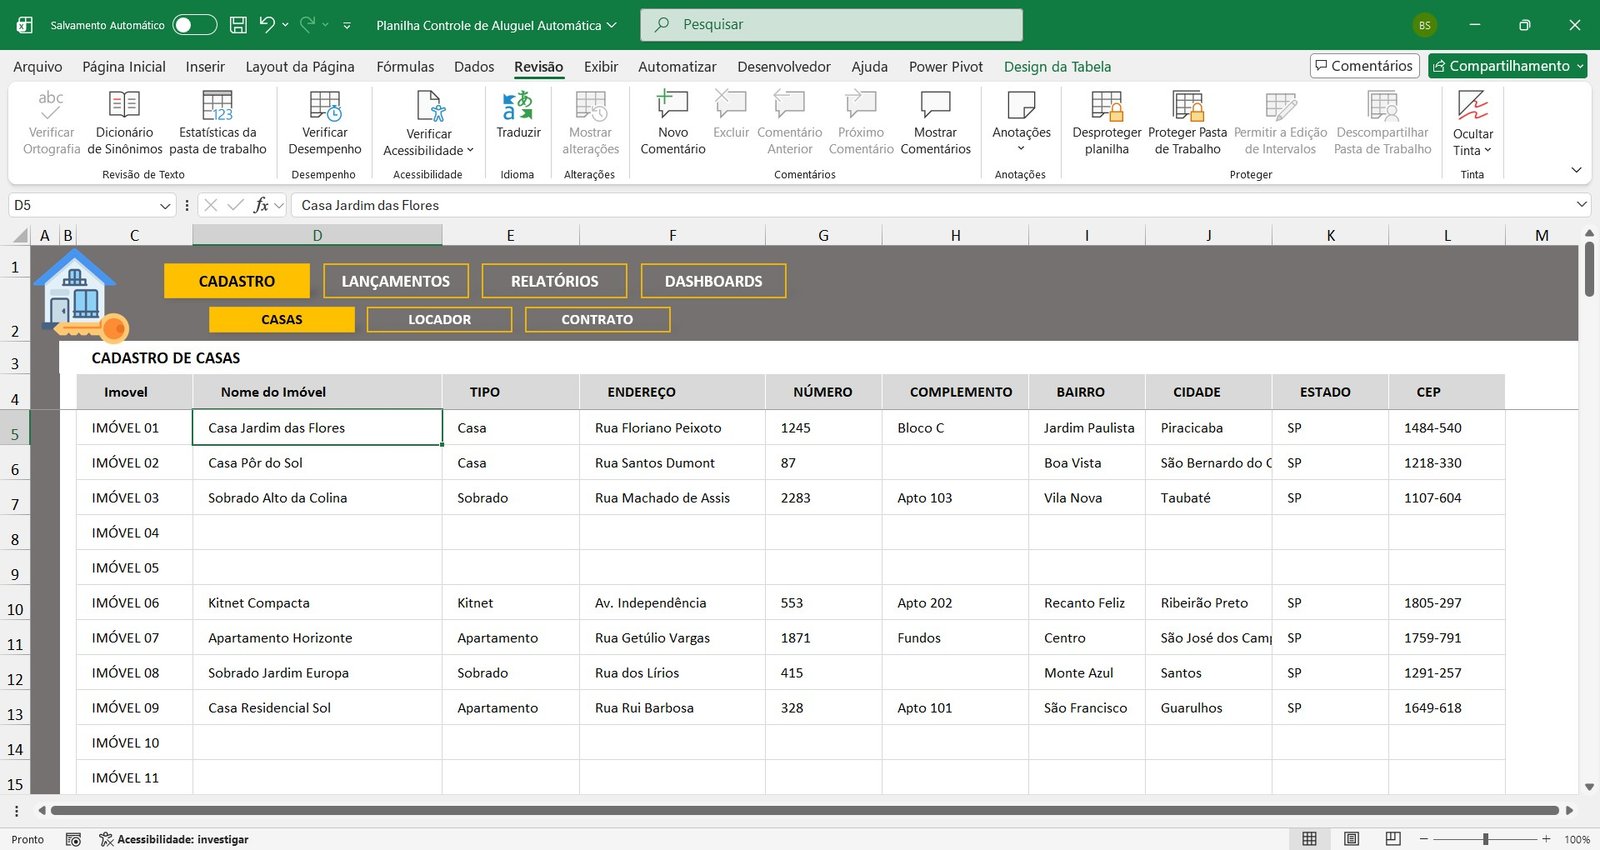Image resolution: width=1600 pixels, height=850 pixels.
Task: Click Verificar Acessibilidade icon
Action: click(430, 105)
